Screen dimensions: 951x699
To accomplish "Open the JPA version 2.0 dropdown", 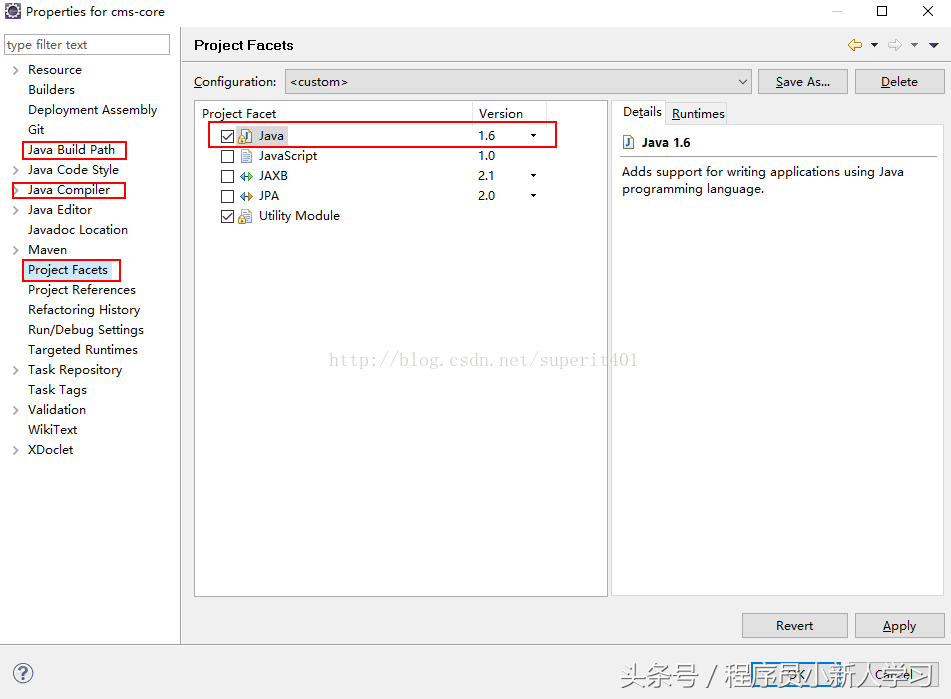I will pyautogui.click(x=533, y=196).
